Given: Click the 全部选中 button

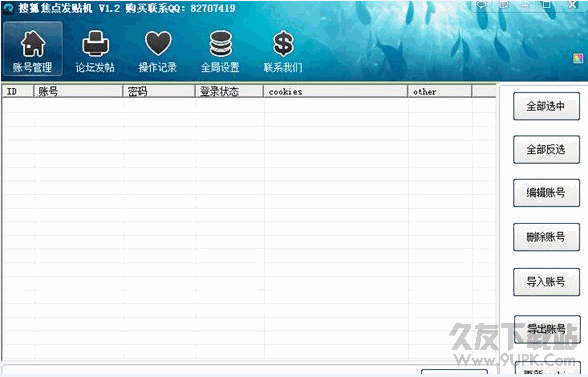Looking at the screenshot, I should pyautogui.click(x=546, y=106).
